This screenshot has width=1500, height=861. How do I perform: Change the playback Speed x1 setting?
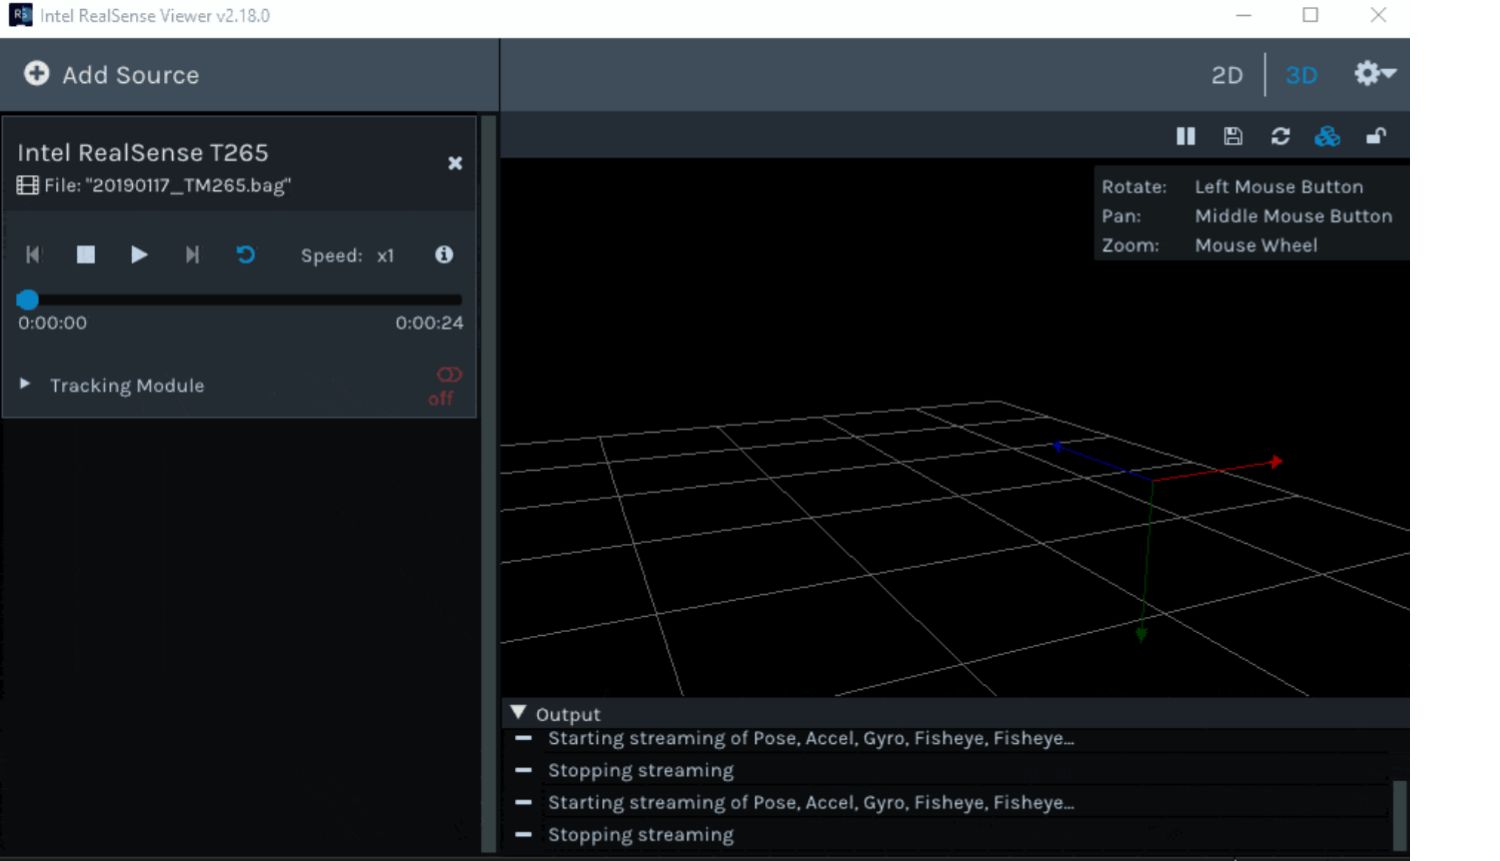tap(347, 256)
